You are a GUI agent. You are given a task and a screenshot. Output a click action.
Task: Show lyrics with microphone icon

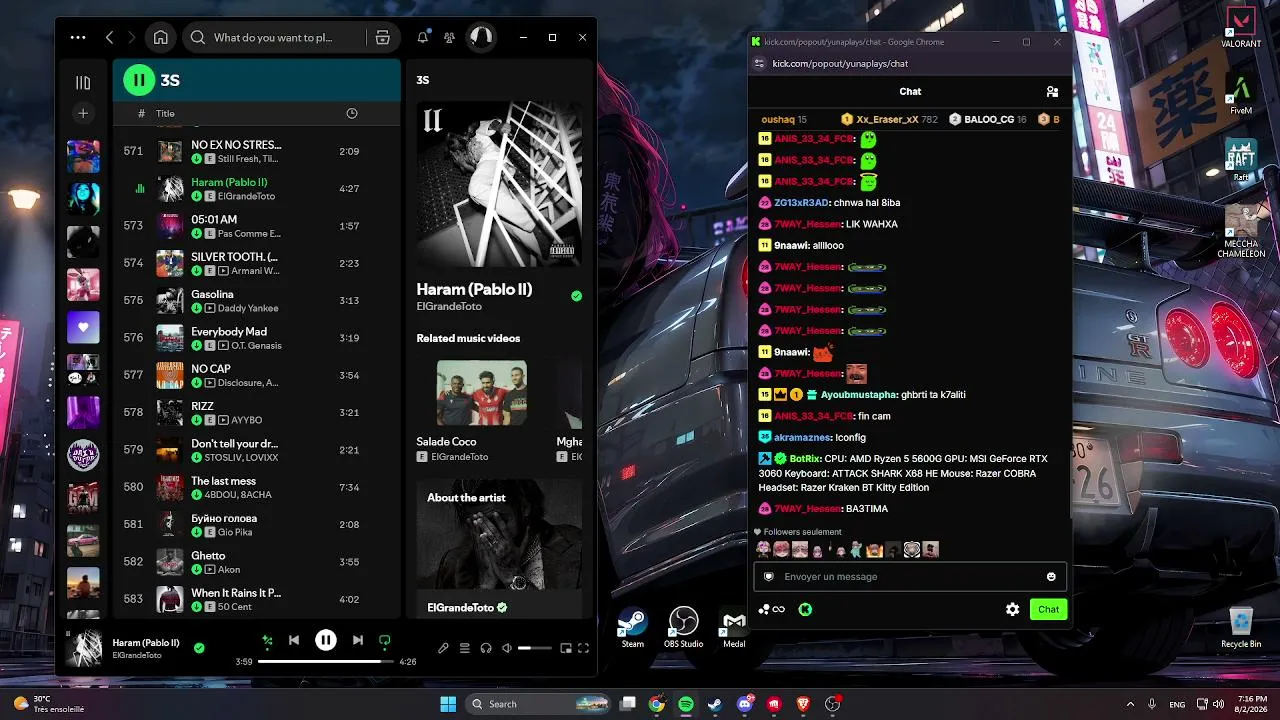[443, 648]
